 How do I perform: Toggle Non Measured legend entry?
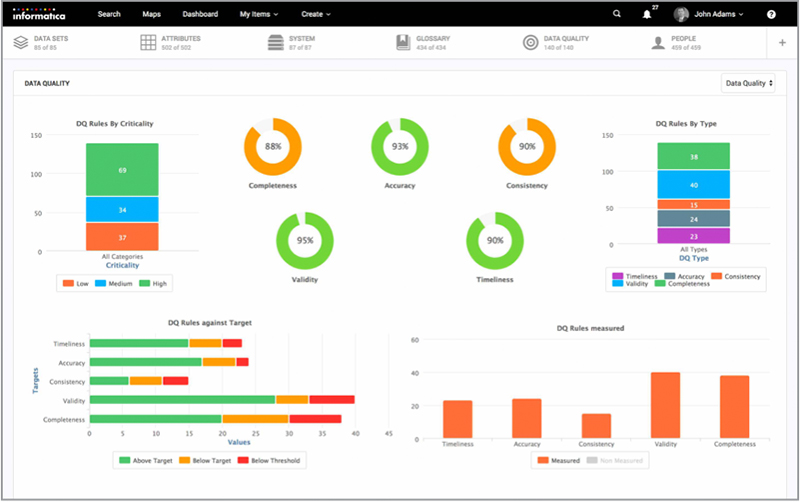tap(615, 460)
